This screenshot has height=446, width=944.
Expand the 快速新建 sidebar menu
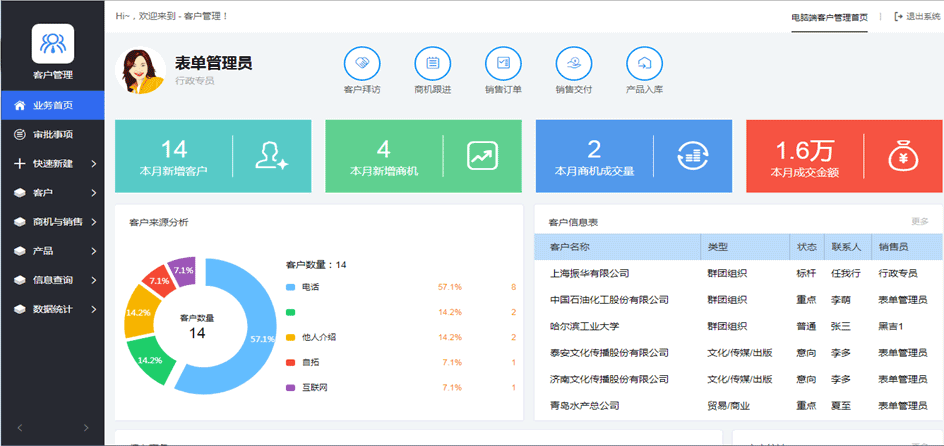(52, 163)
